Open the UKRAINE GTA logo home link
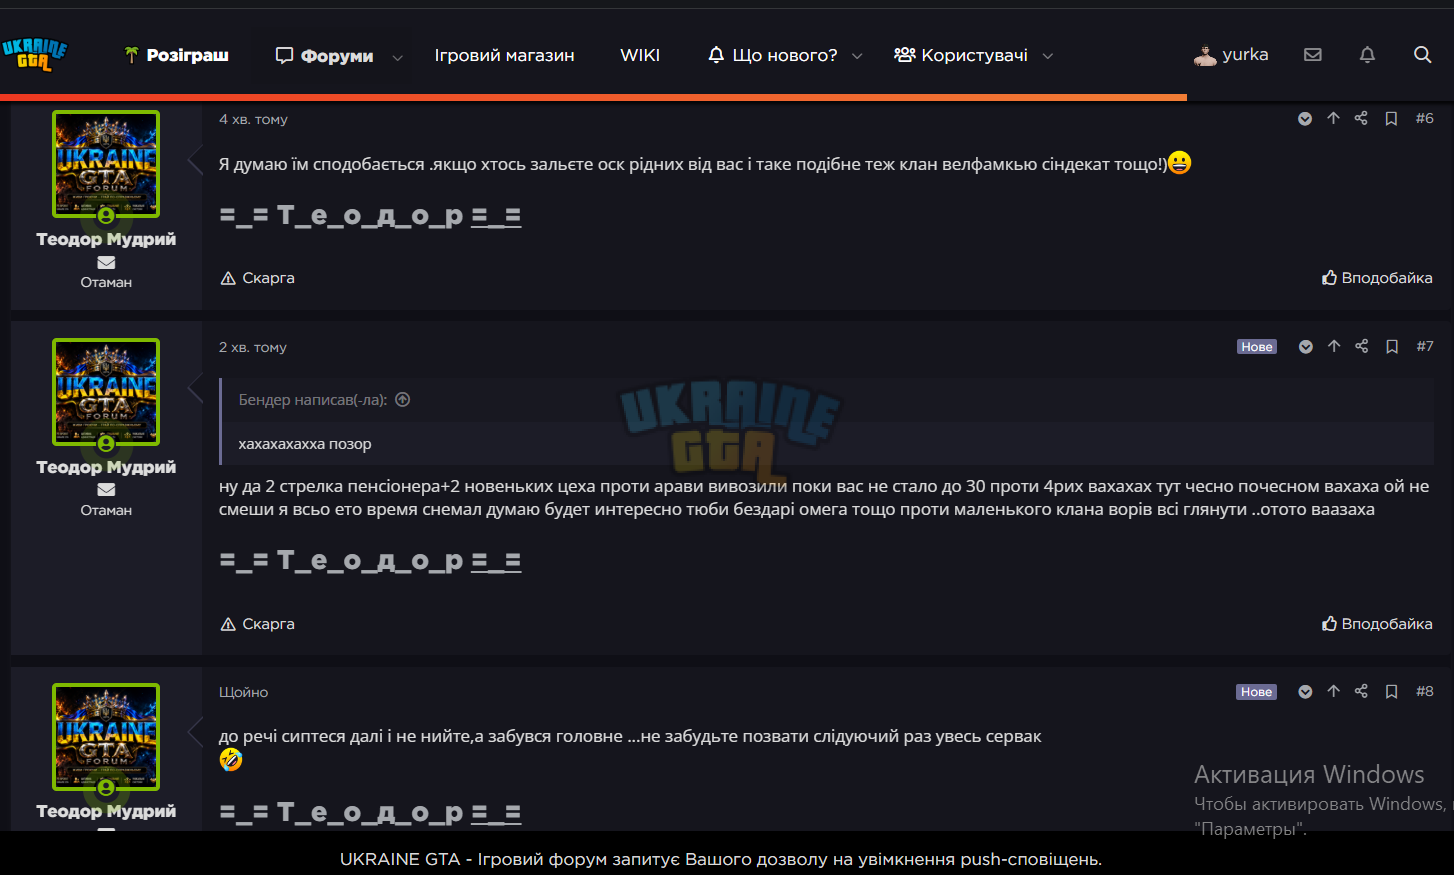This screenshot has height=875, width=1454. coord(34,55)
